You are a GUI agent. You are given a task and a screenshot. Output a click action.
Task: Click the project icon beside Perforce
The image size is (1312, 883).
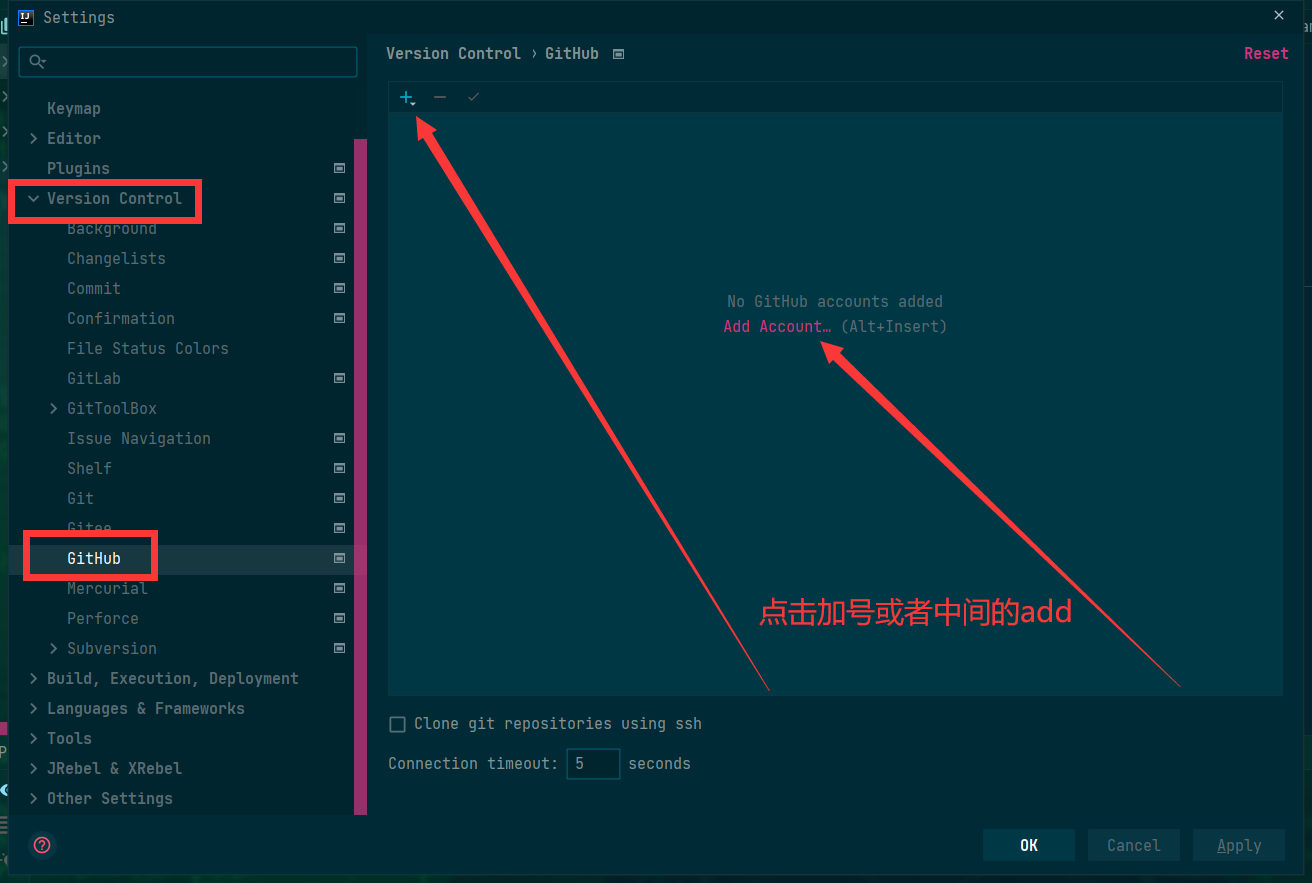340,618
